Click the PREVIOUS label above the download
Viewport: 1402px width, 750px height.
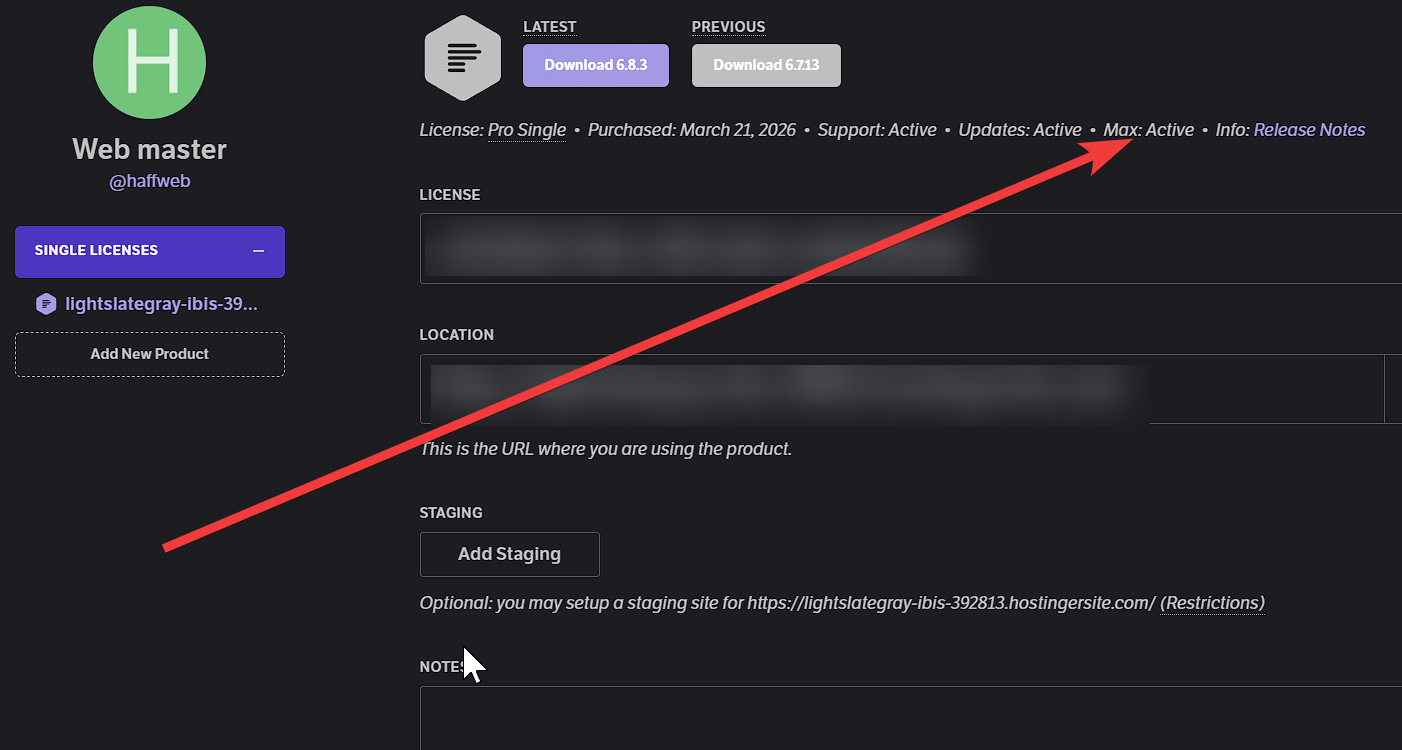click(x=728, y=27)
